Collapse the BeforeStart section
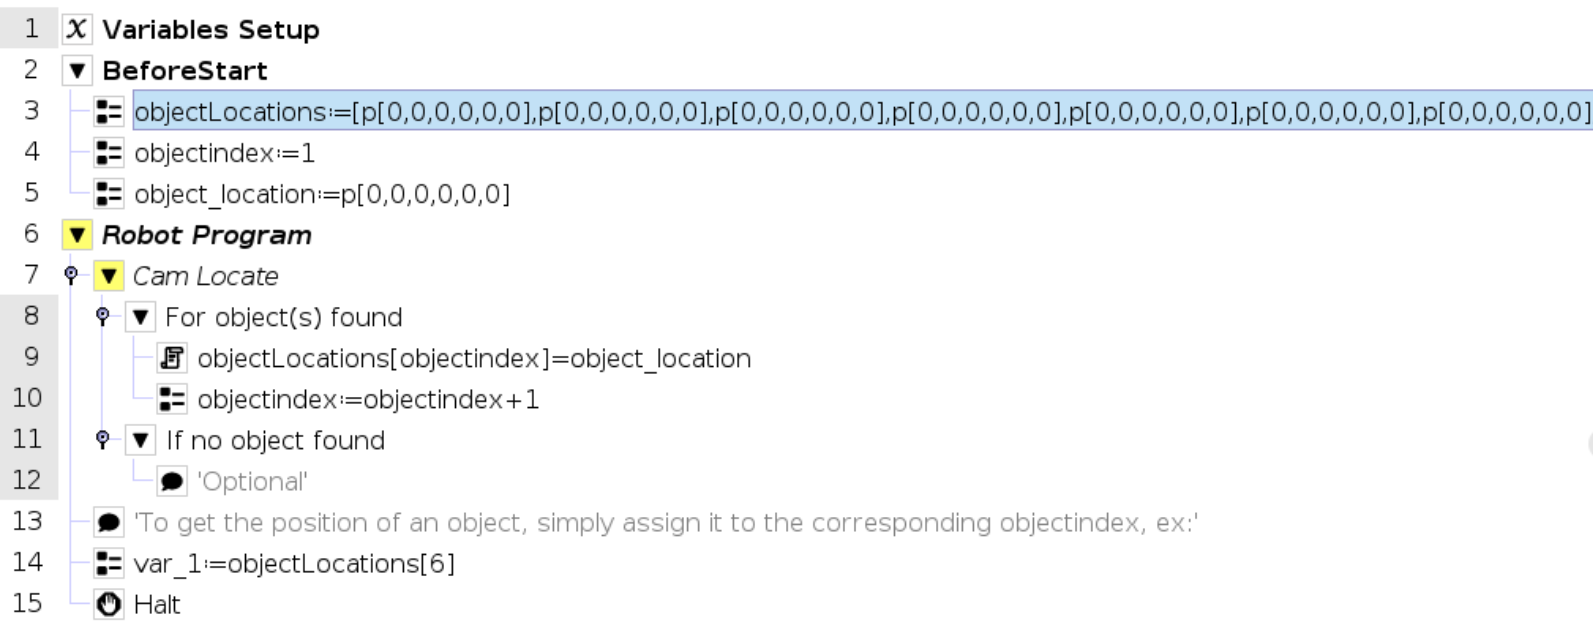This screenshot has height=629, width=1593. coord(76,71)
